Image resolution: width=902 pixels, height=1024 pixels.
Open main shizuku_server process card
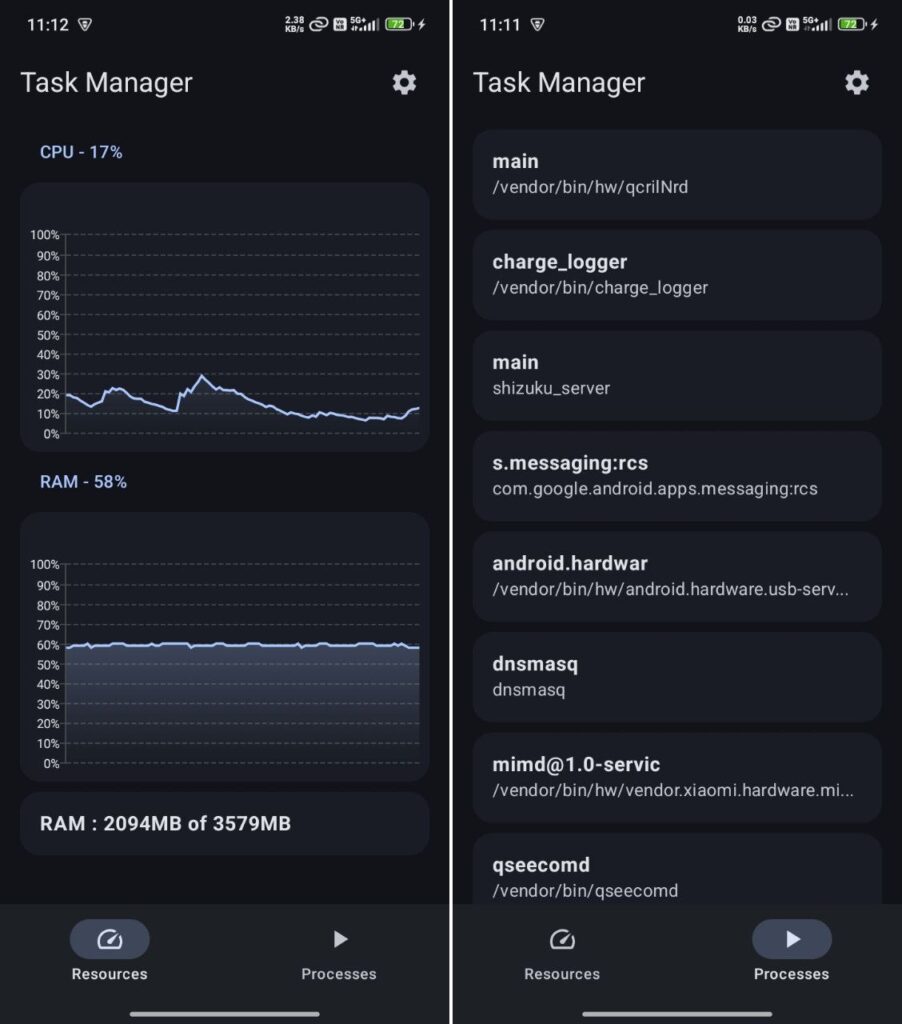(x=677, y=376)
